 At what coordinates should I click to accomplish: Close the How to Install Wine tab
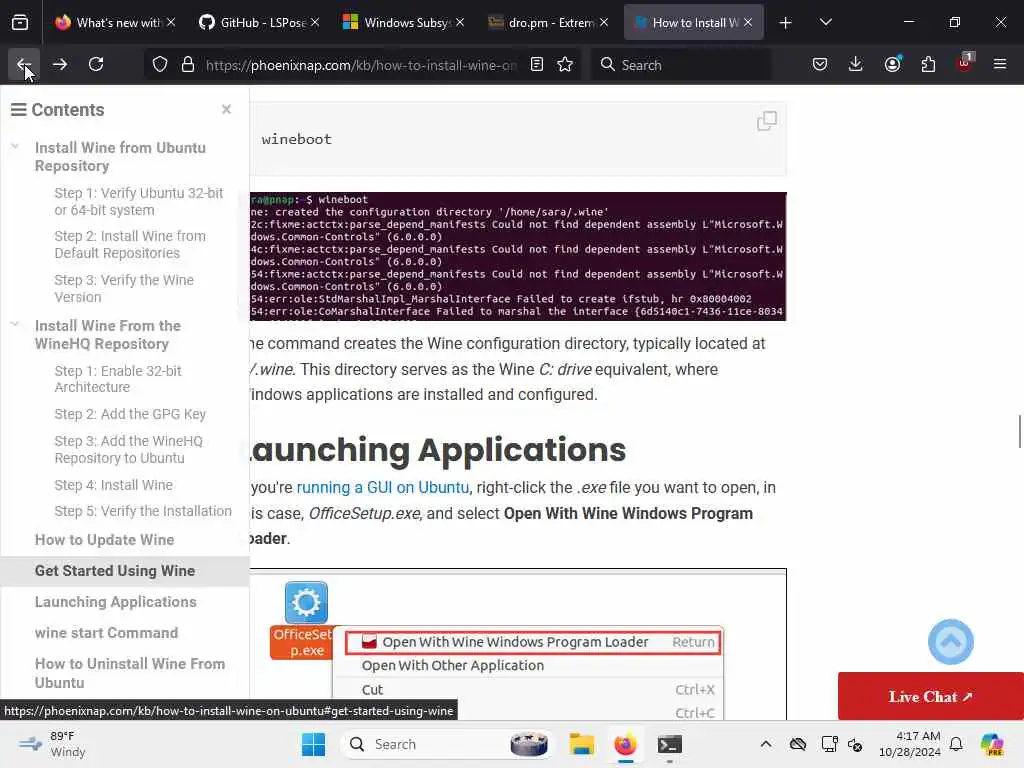click(748, 22)
